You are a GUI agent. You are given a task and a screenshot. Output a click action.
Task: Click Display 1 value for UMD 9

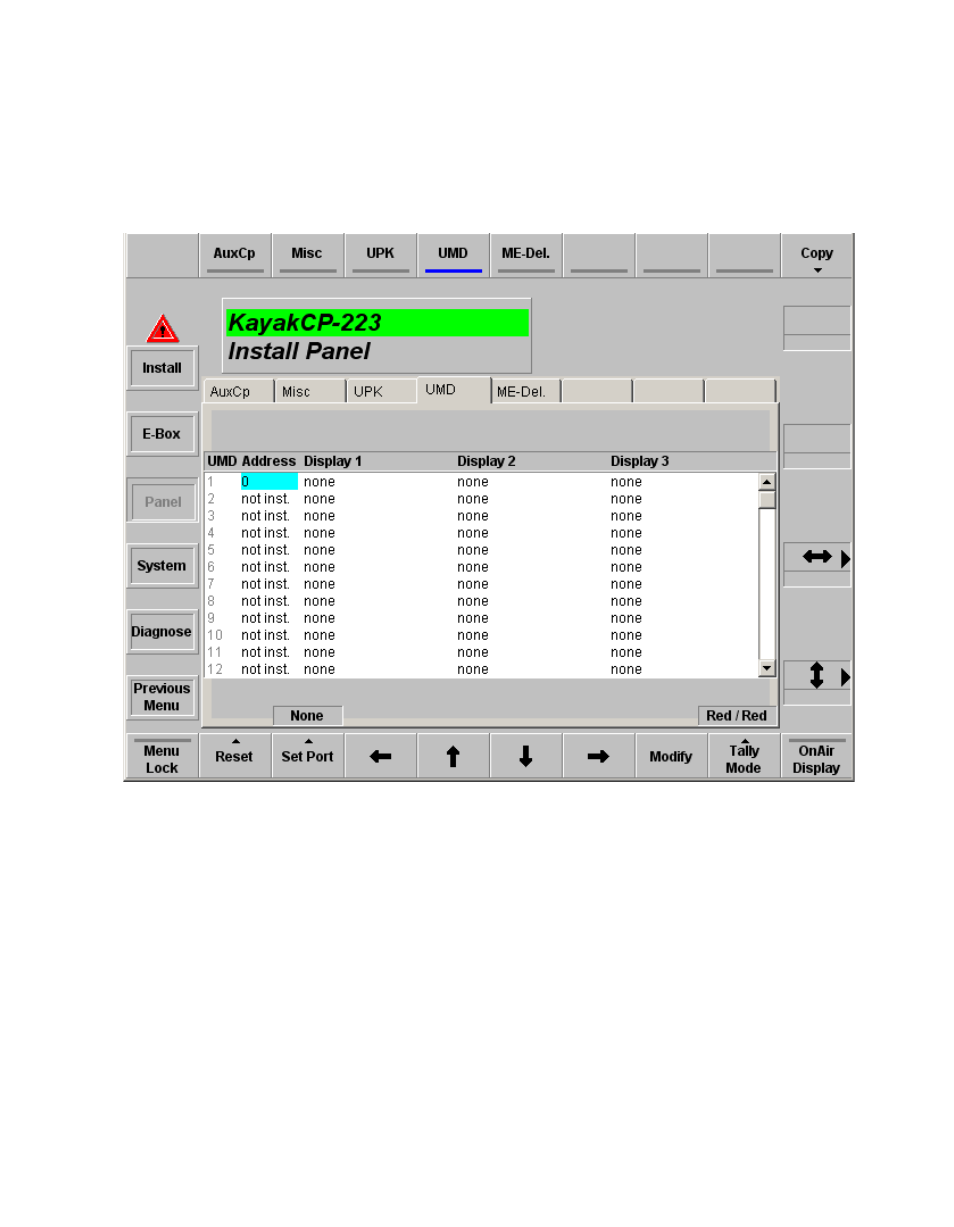pyautogui.click(x=320, y=618)
